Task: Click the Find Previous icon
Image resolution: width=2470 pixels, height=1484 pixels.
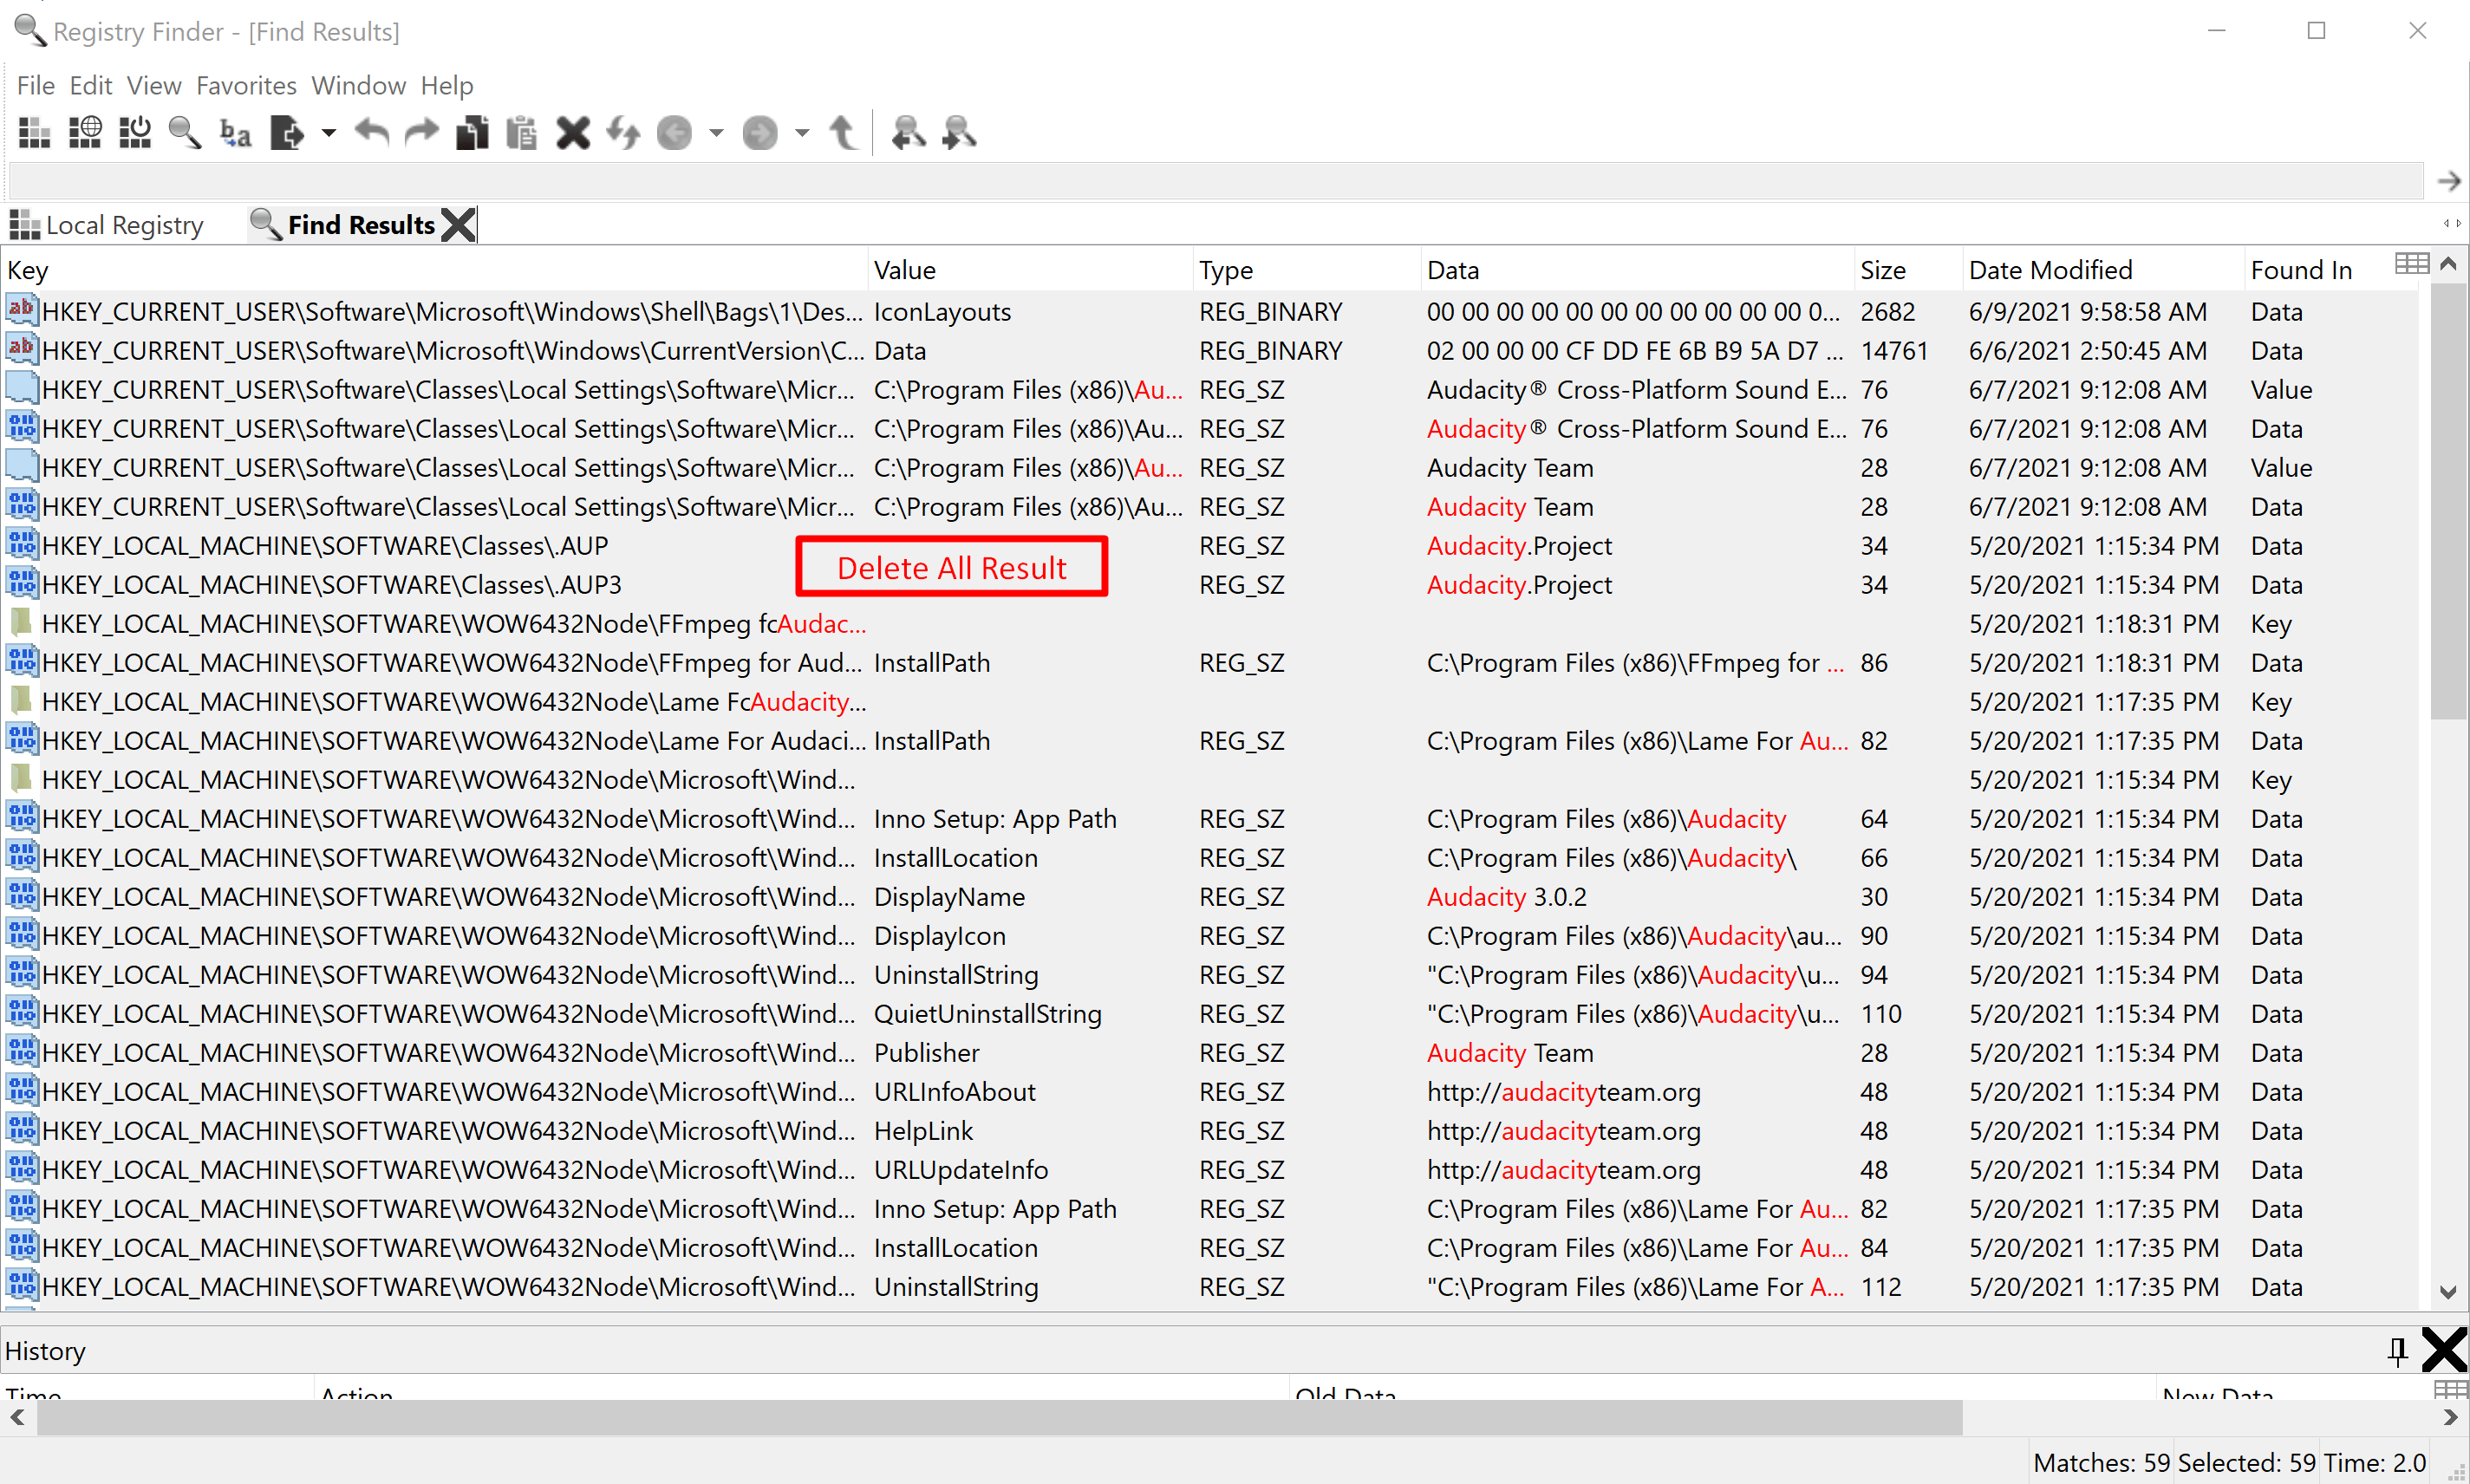Action: click(x=908, y=132)
